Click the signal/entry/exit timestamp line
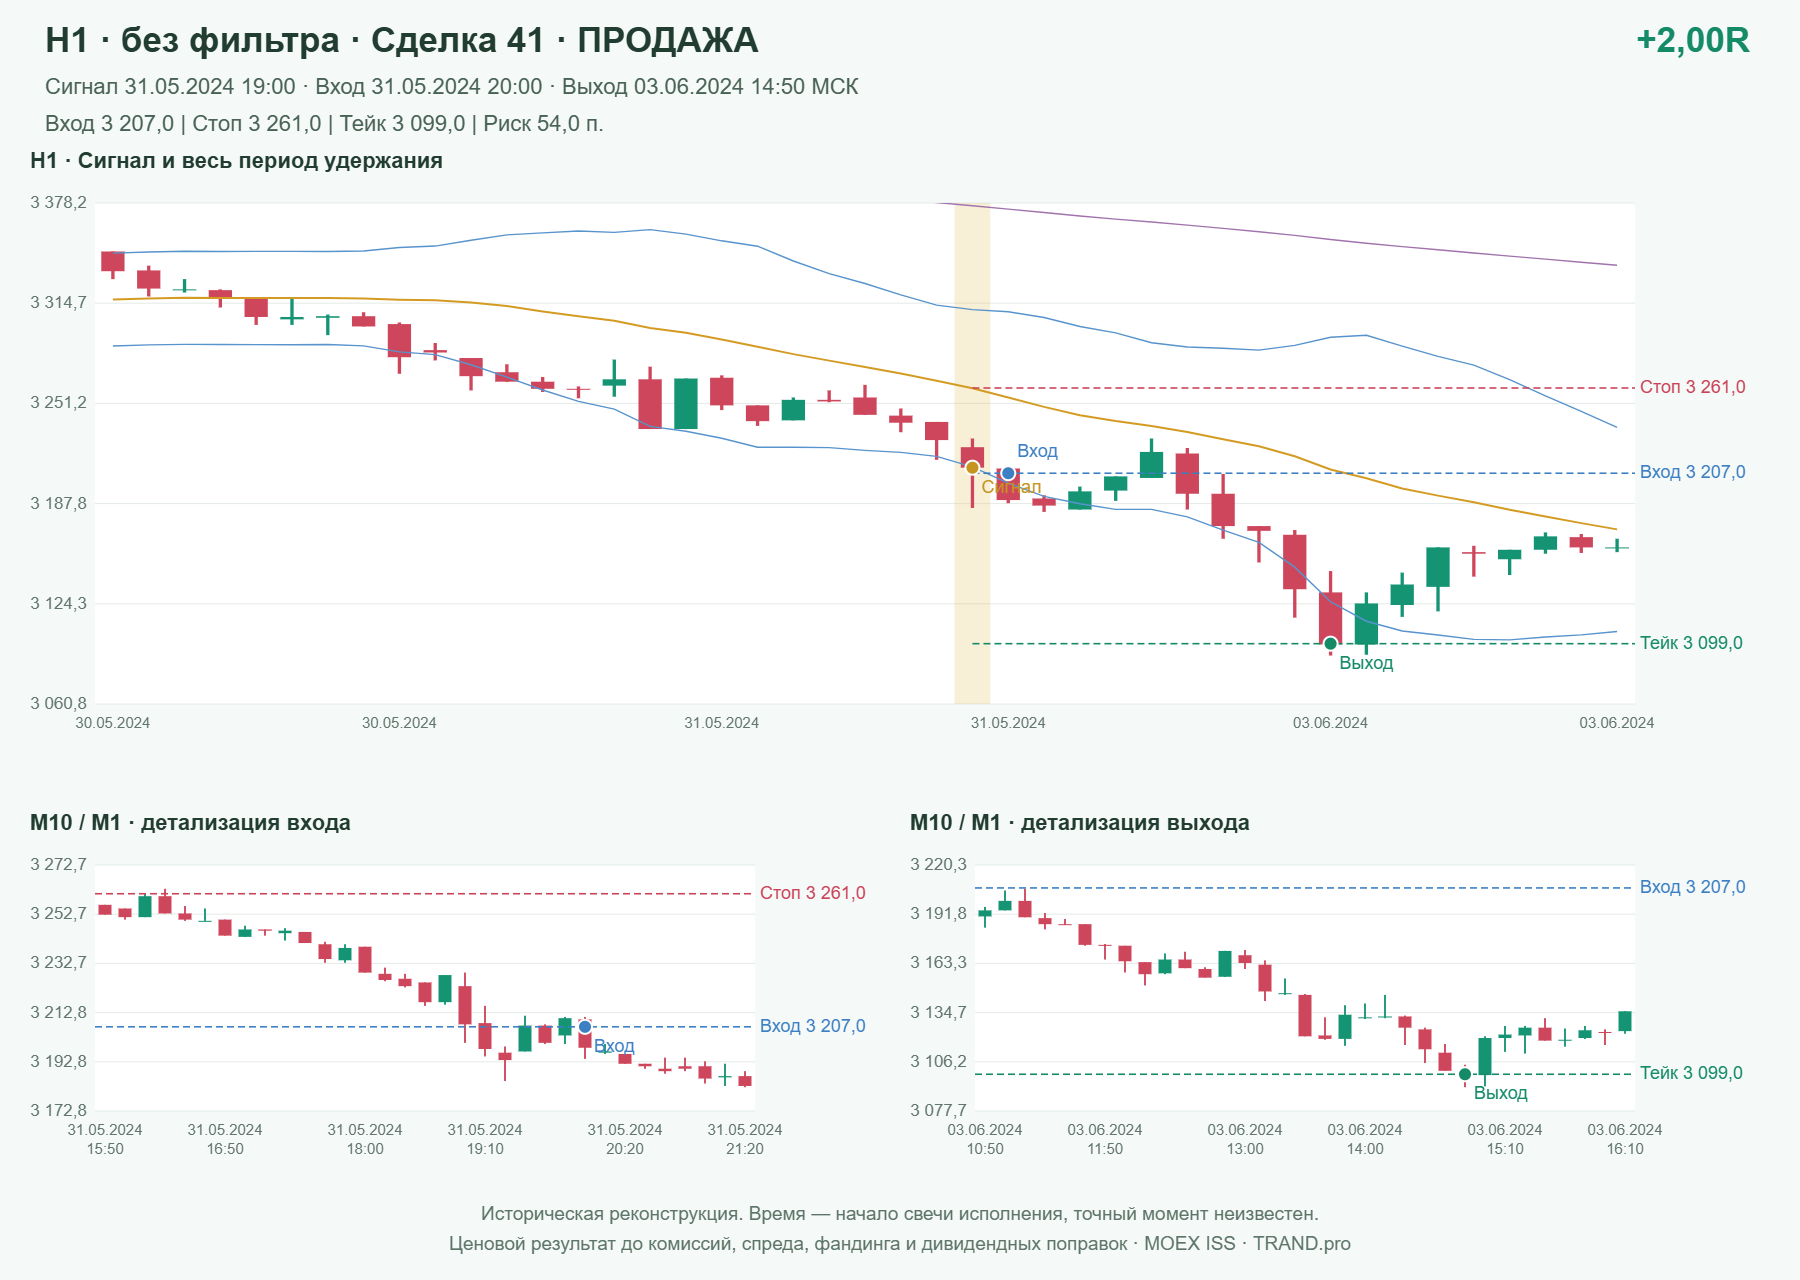The height and width of the screenshot is (1280, 1800). pyautogui.click(x=452, y=87)
